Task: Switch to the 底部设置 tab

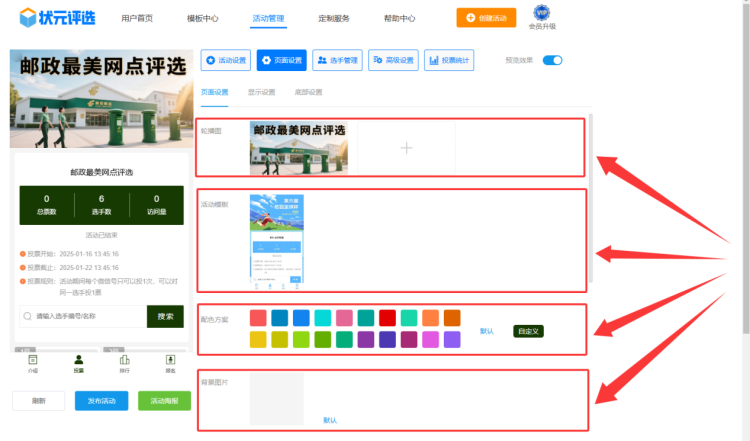Action: pyautogui.click(x=308, y=92)
